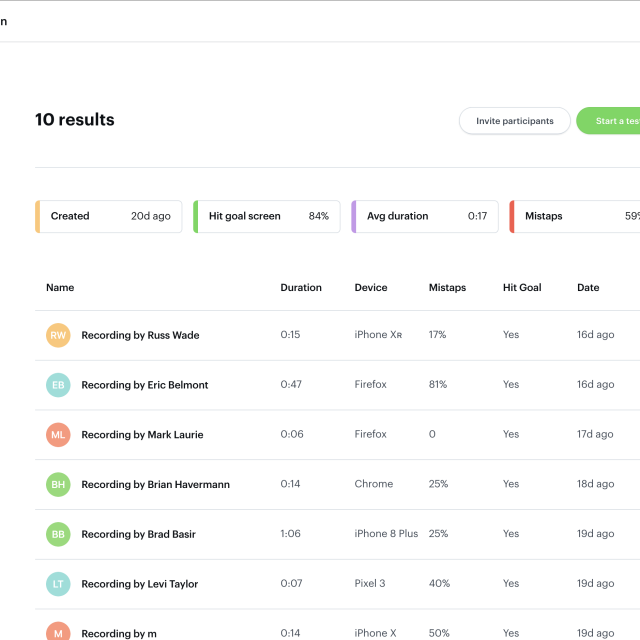Open Recording by Eric Belmont
This screenshot has height=640, width=640.
144,385
